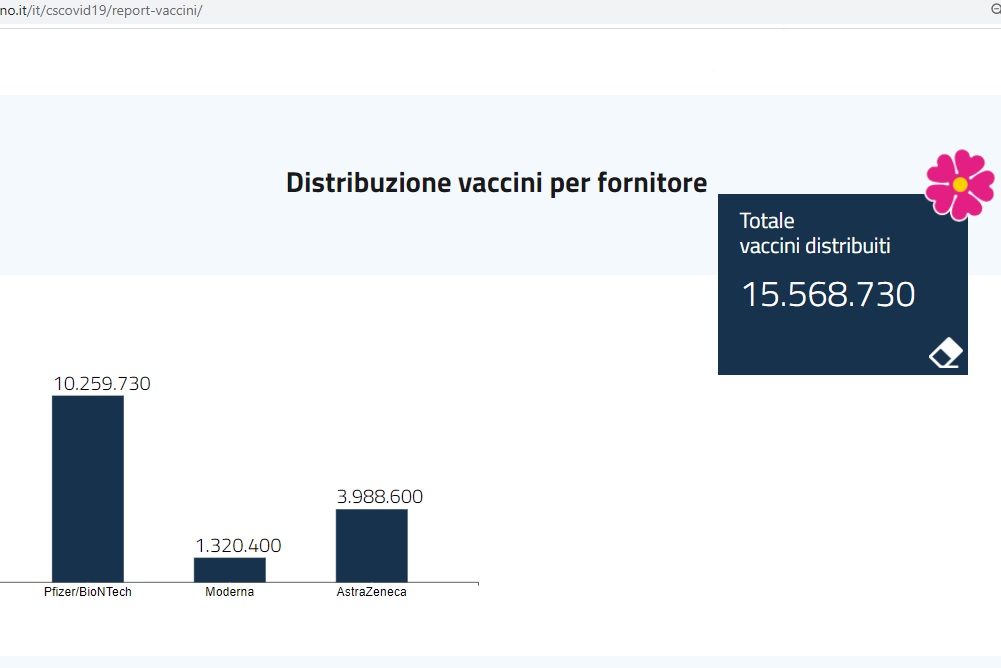Click the AstraZeneca axis label
Viewport: 1001px width, 668px height.
[x=371, y=592]
